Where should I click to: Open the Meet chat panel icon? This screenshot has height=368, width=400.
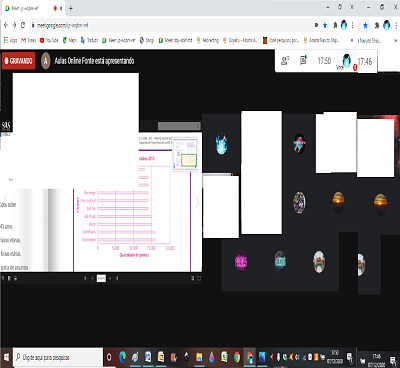click(x=303, y=61)
